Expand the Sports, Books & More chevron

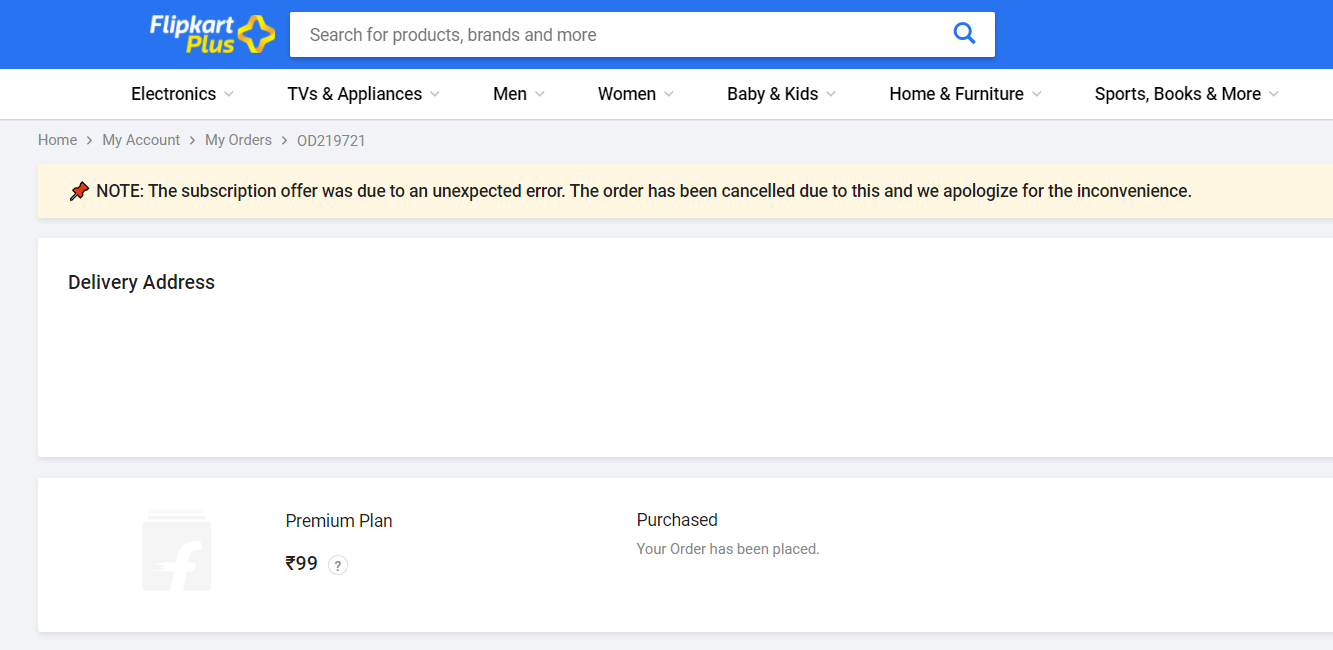(1274, 94)
